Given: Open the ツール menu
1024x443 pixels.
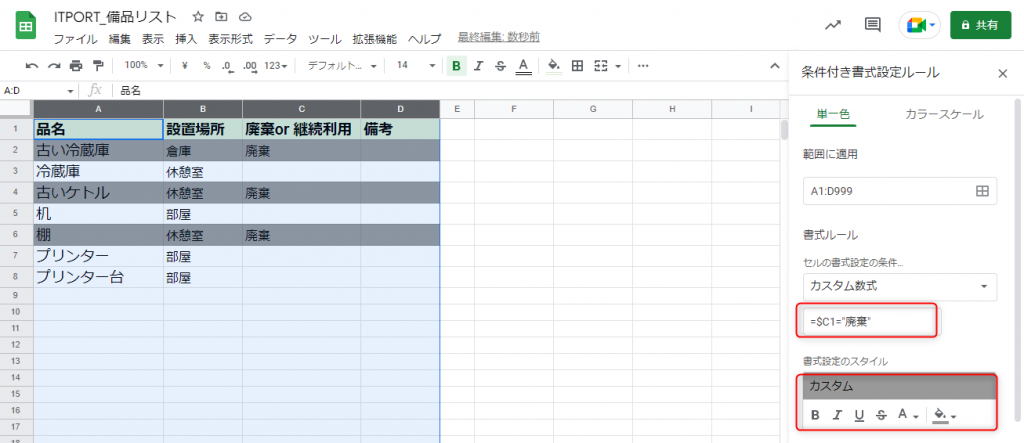Looking at the screenshot, I should point(325,39).
